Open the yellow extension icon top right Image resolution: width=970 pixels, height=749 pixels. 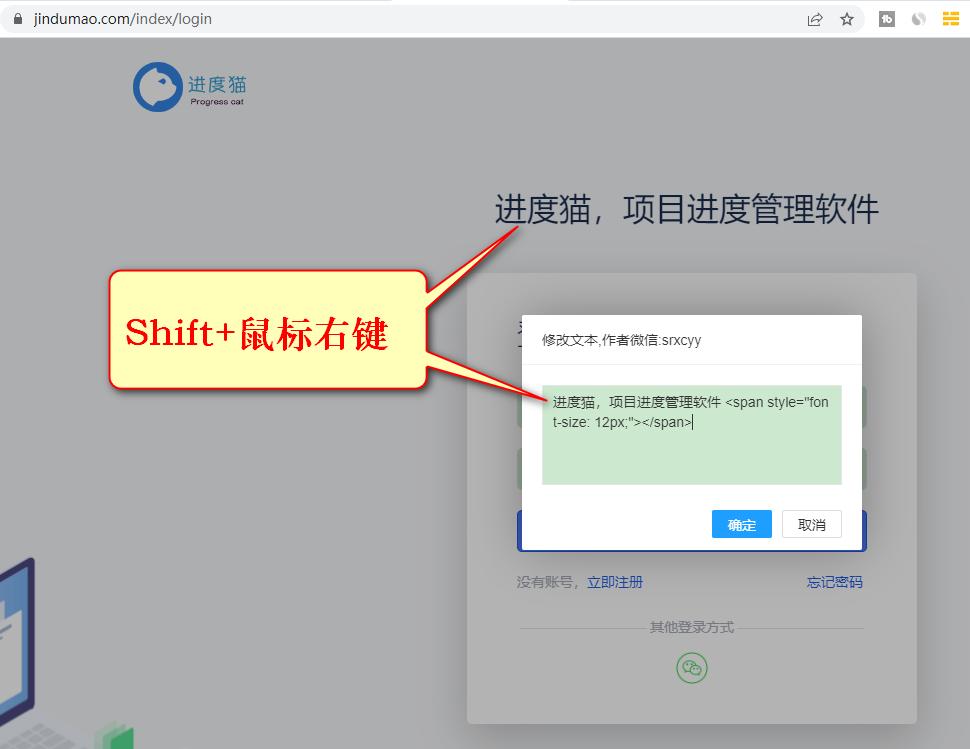[x=952, y=18]
